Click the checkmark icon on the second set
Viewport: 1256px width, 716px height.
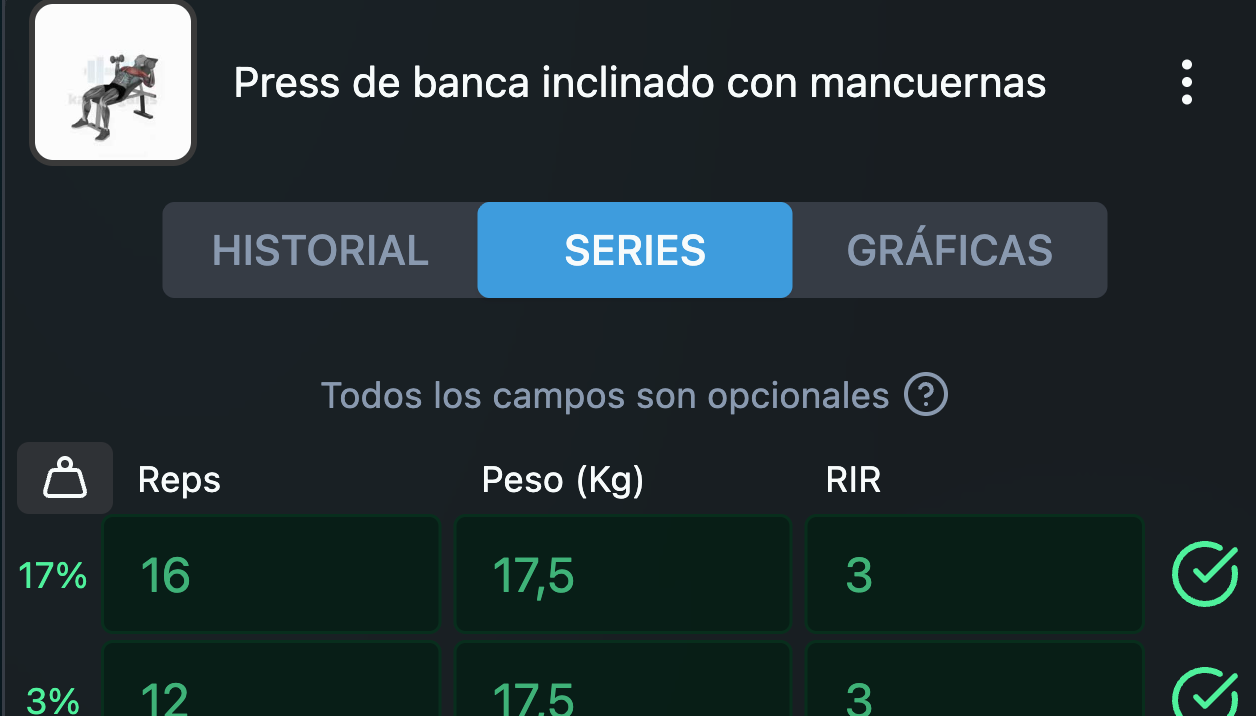1205,693
